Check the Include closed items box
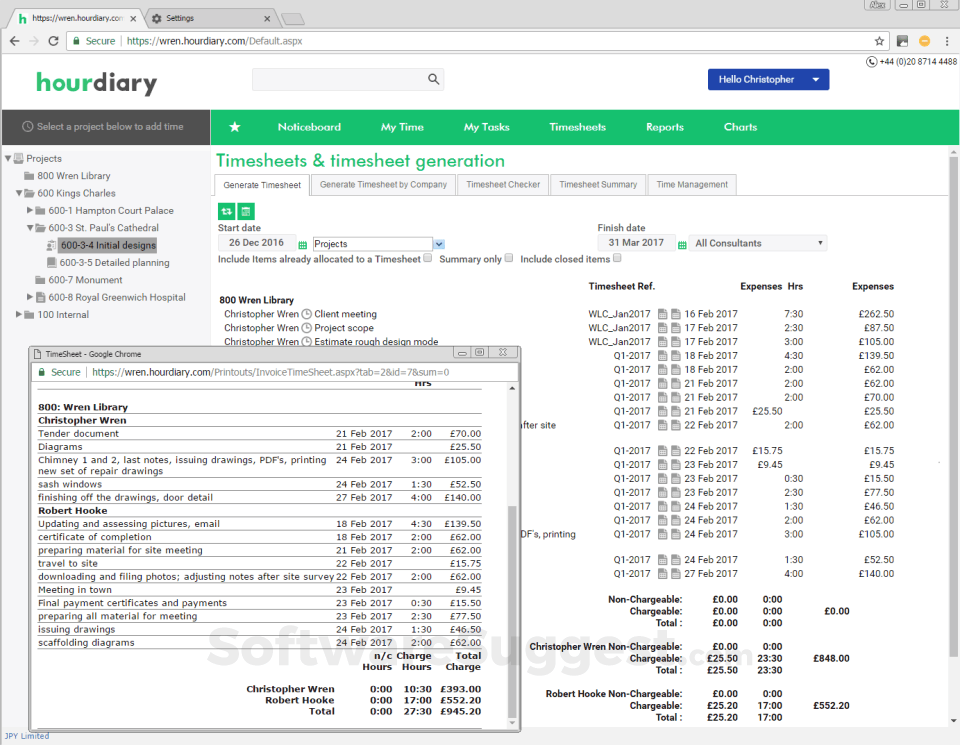Image resolution: width=960 pixels, height=745 pixels. pos(617,258)
